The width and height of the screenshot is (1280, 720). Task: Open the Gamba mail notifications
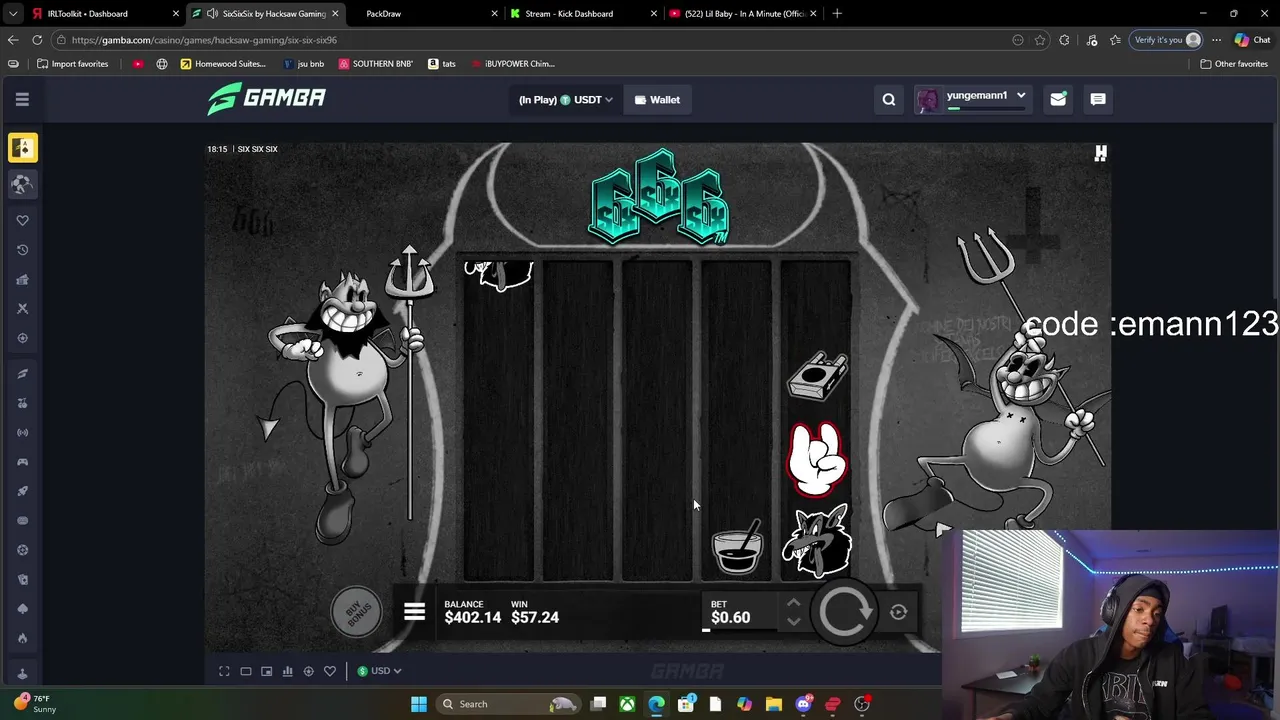pos(1057,99)
